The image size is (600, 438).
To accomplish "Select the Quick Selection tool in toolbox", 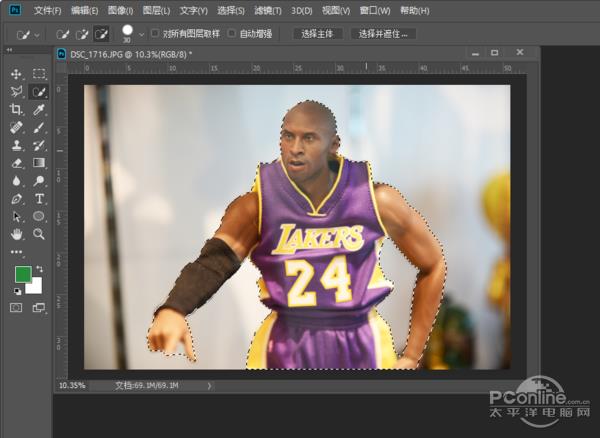I will (39, 92).
